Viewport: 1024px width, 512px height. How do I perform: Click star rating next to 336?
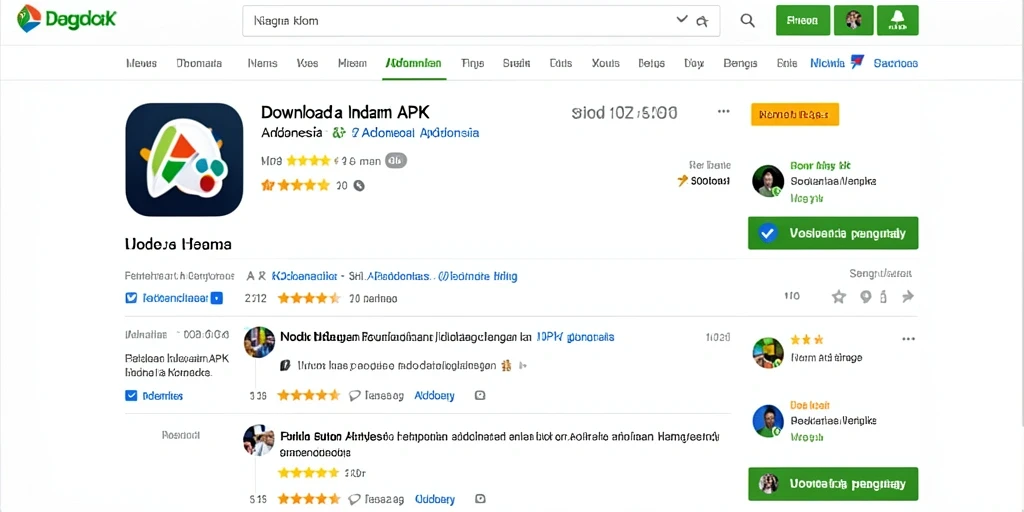309,395
